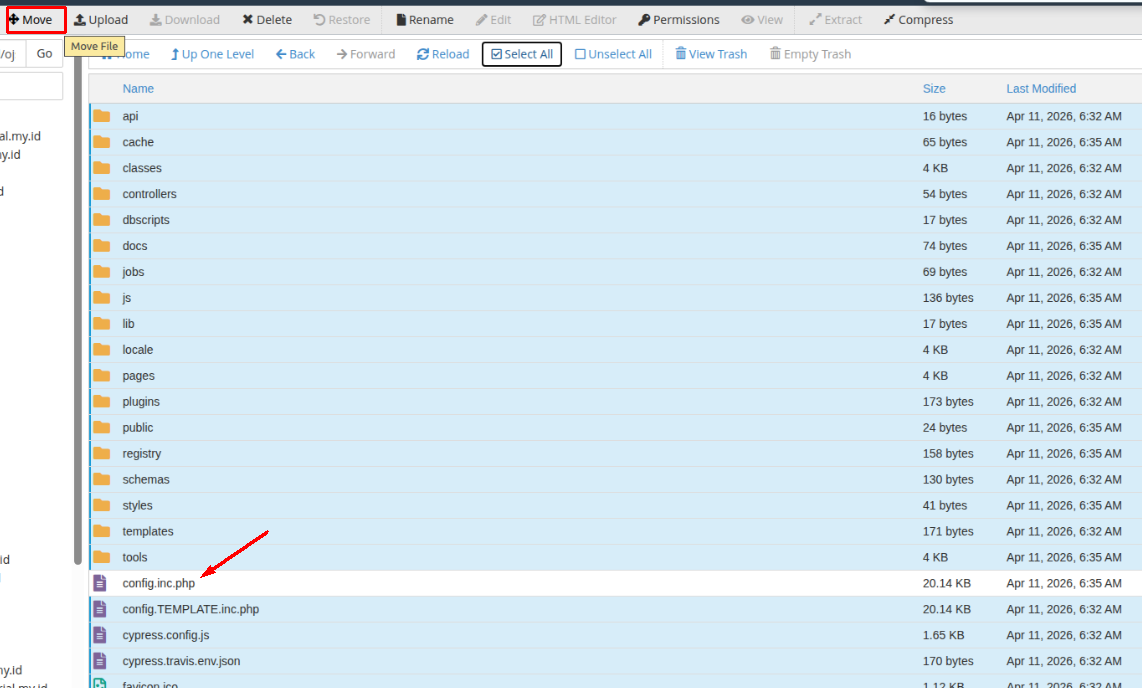Select the registry folder name

pyautogui.click(x=141, y=454)
